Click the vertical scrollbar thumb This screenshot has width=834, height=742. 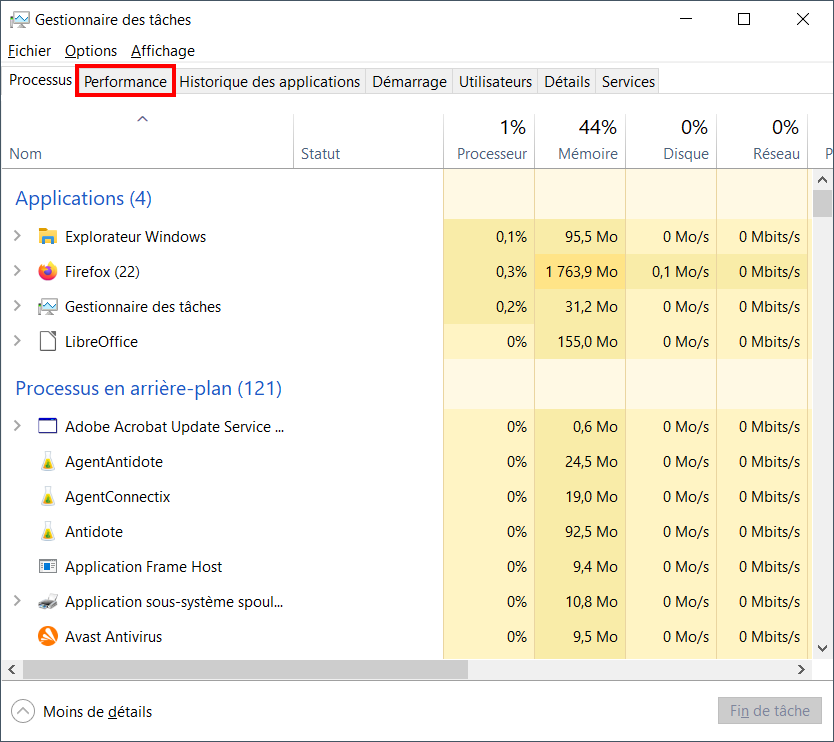coord(822,203)
